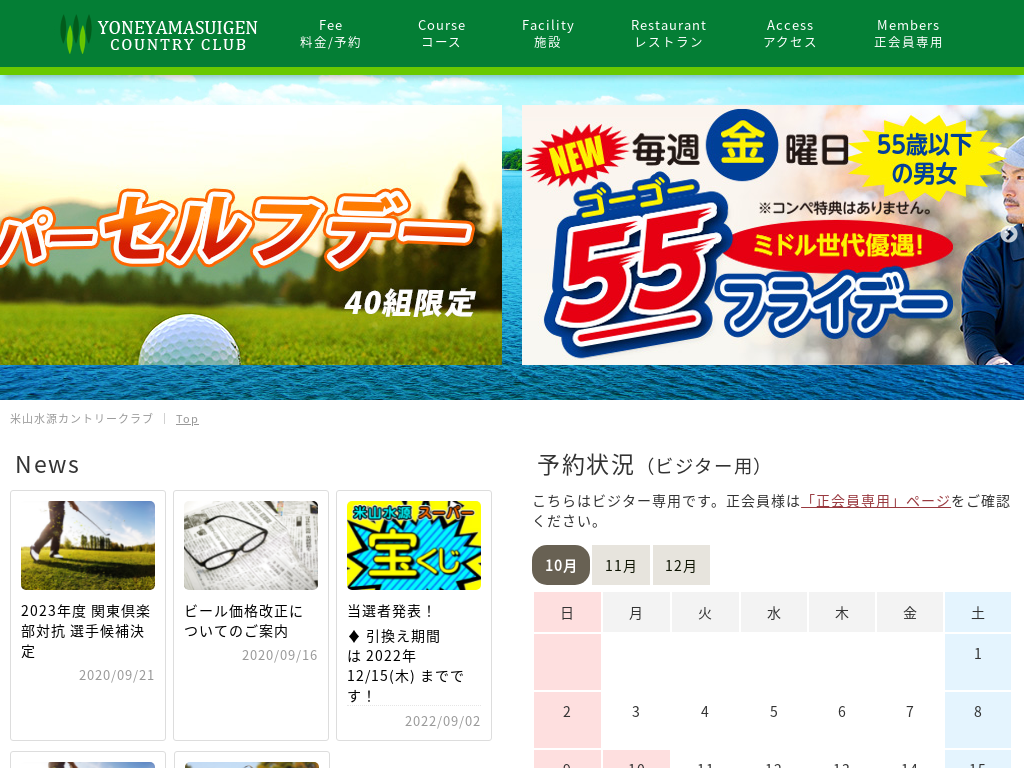Image resolution: width=1024 pixels, height=768 pixels.
Task: Click the 土 weekday header
Action: click(978, 613)
